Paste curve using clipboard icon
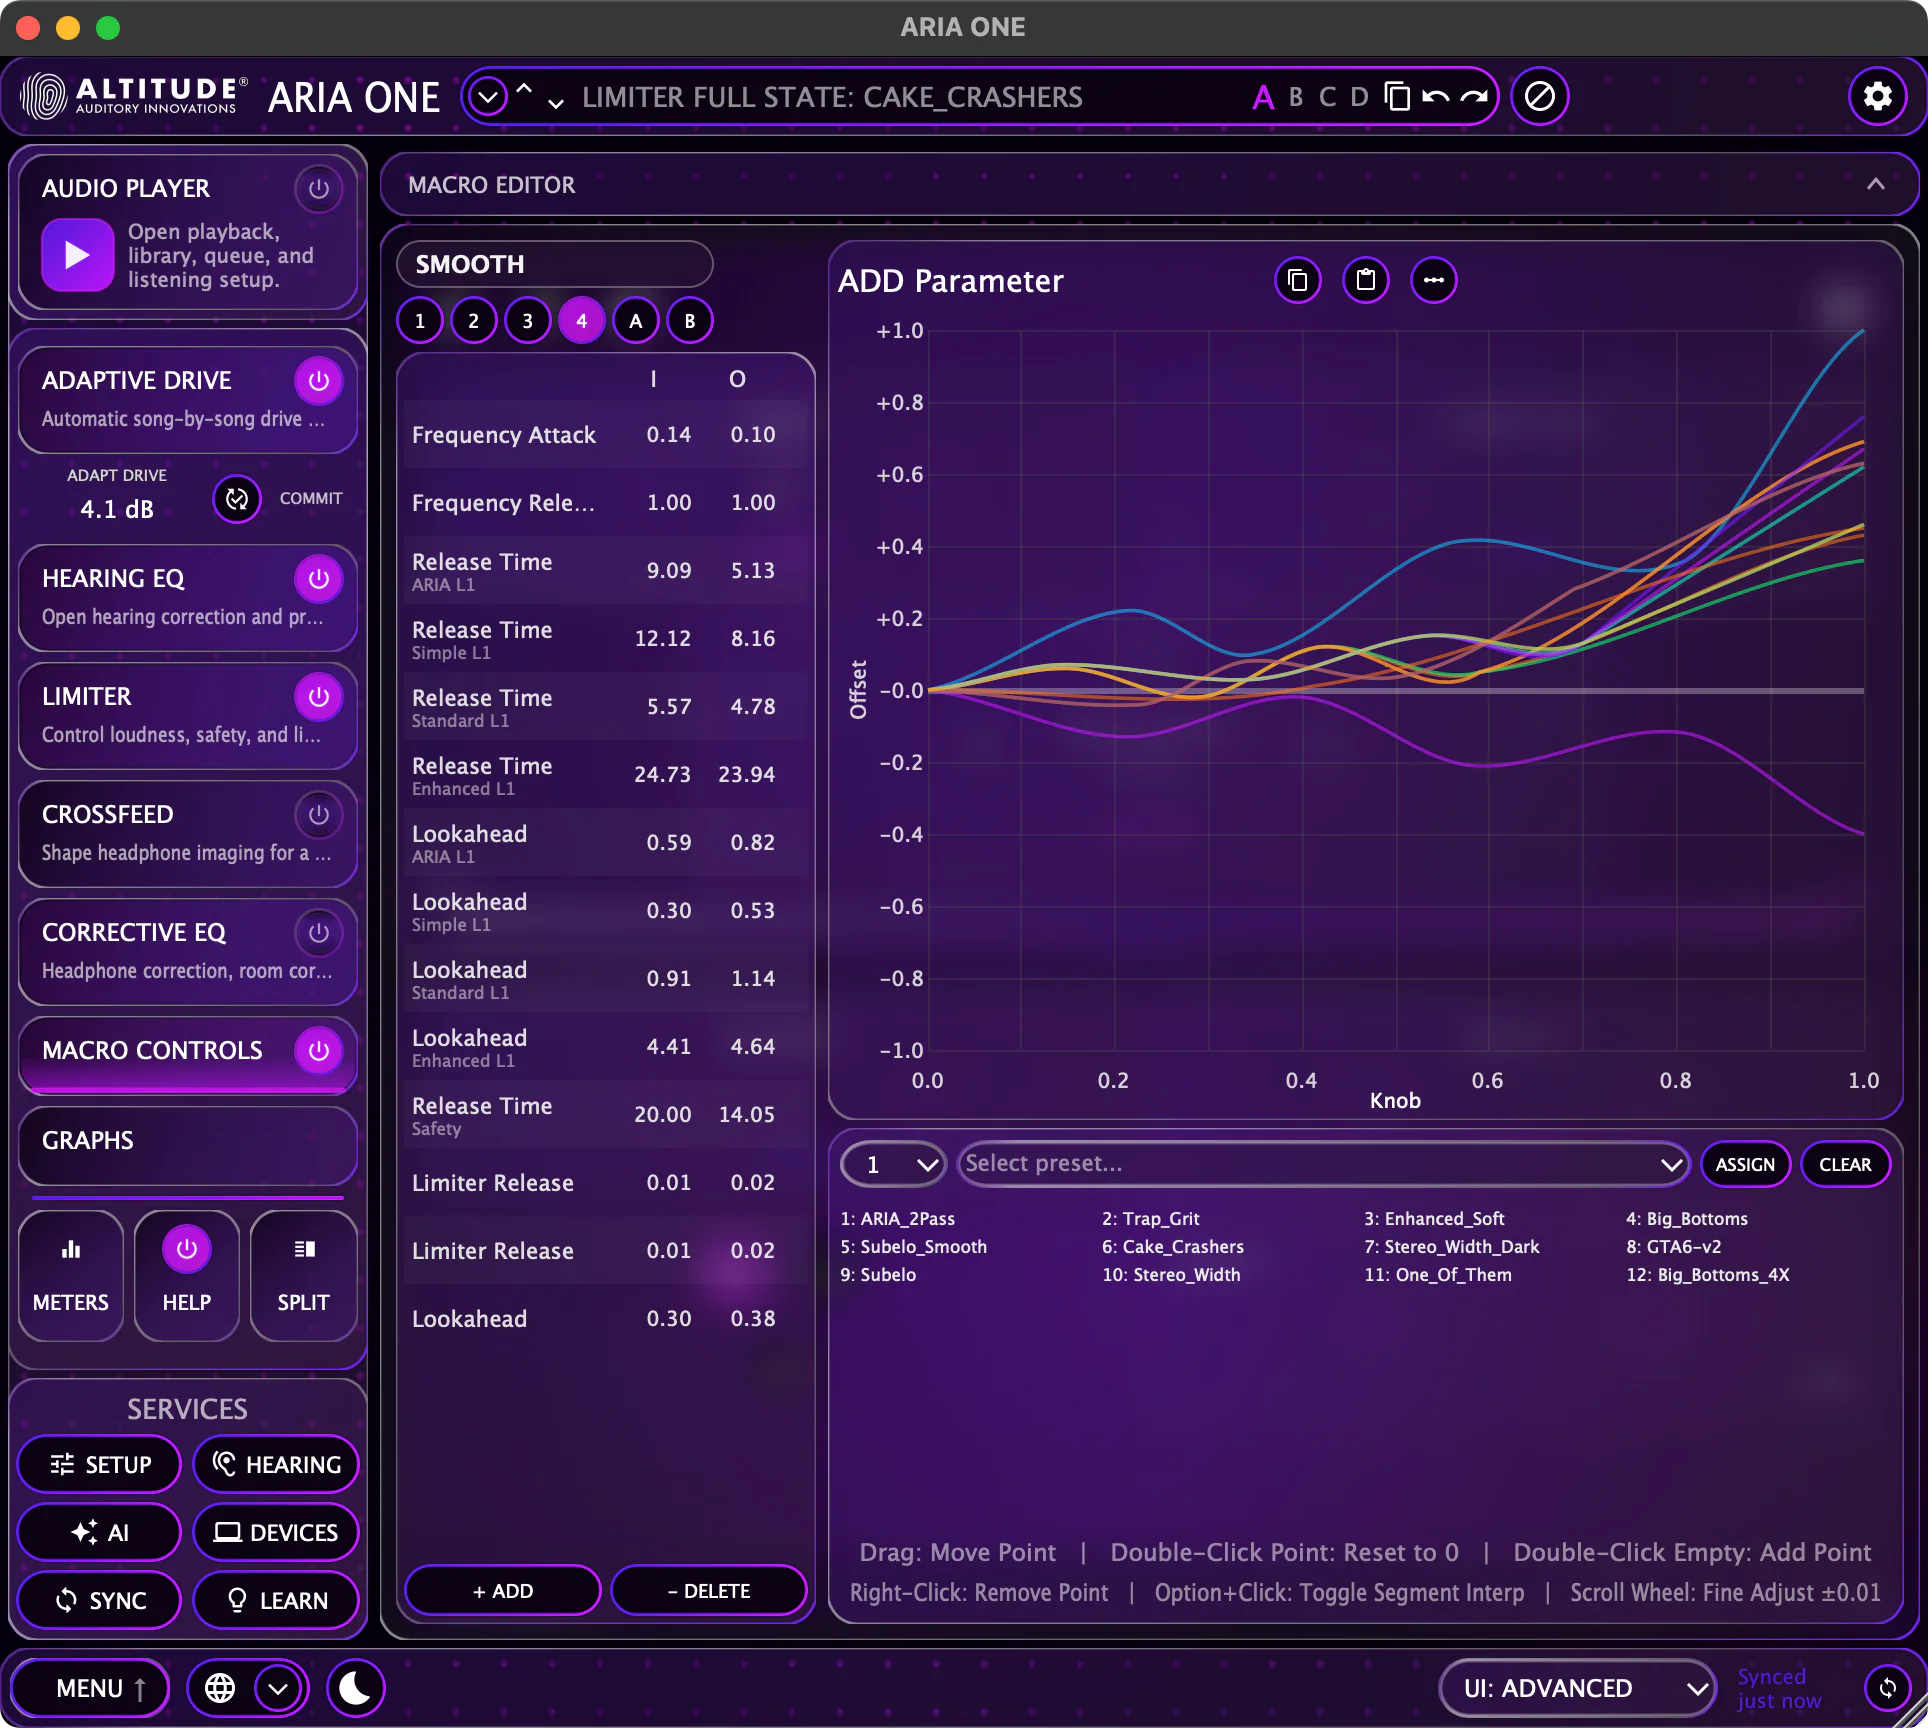The height and width of the screenshot is (1728, 1928). [x=1365, y=280]
